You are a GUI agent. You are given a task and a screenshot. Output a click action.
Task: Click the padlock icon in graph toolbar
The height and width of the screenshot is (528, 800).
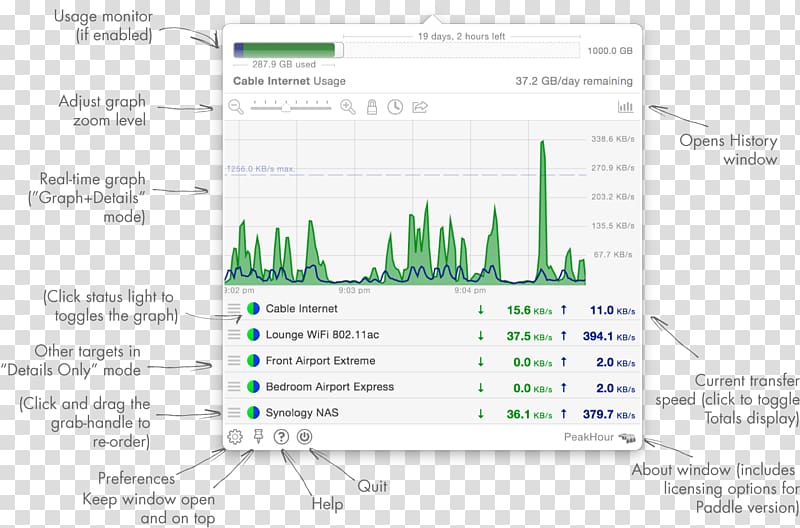click(x=372, y=106)
